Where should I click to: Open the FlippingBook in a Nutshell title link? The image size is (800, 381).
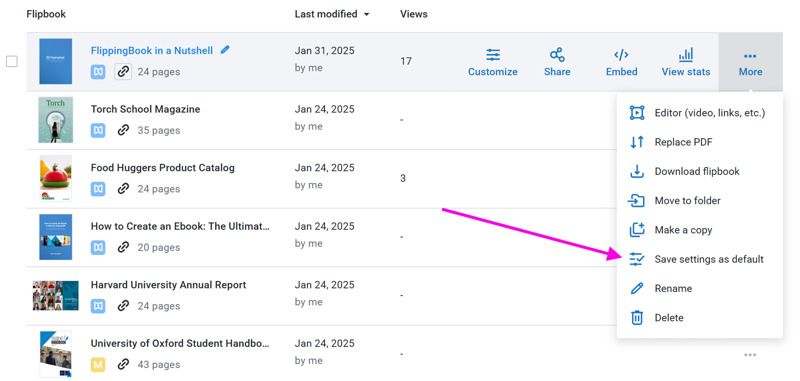point(152,50)
